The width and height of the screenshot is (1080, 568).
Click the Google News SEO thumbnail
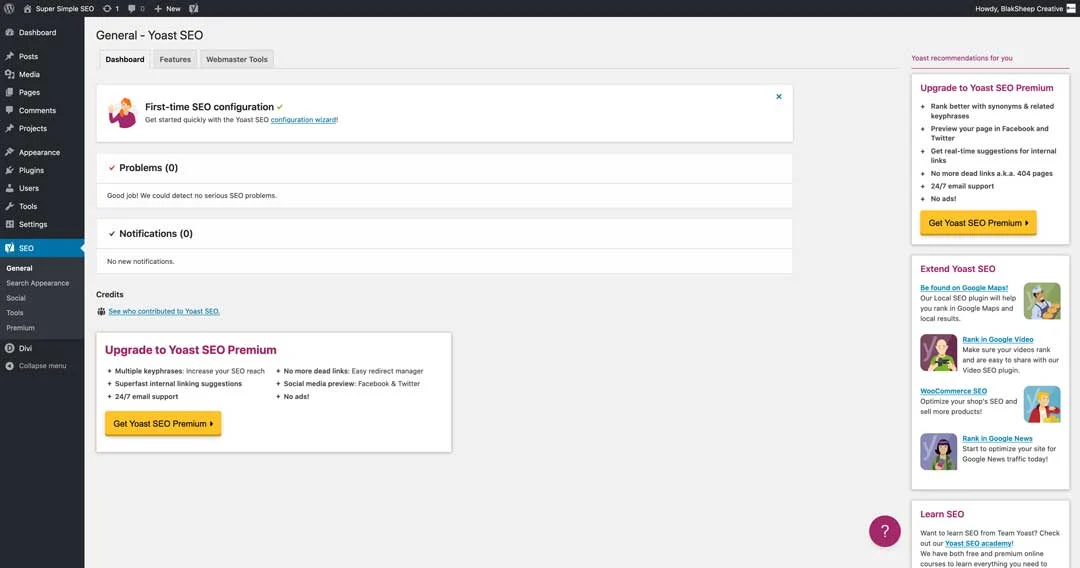pyautogui.click(x=938, y=452)
